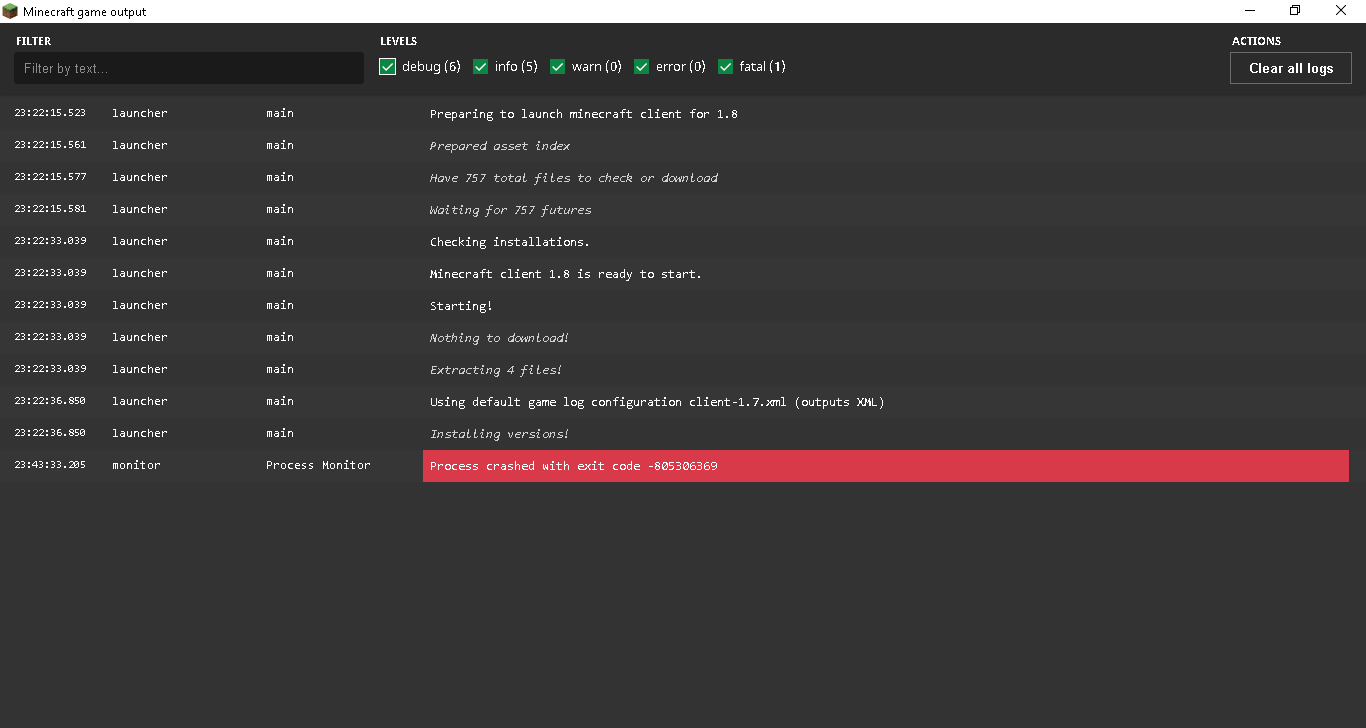
Task: Toggle the info (5) level checkbox
Action: tap(481, 67)
